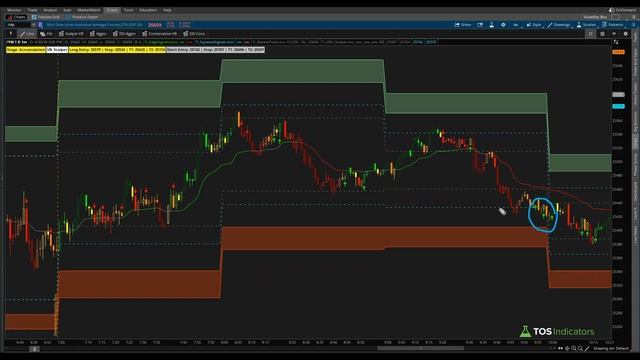Open the Tools tab
This screenshot has width=640, height=360.
click(x=129, y=10)
